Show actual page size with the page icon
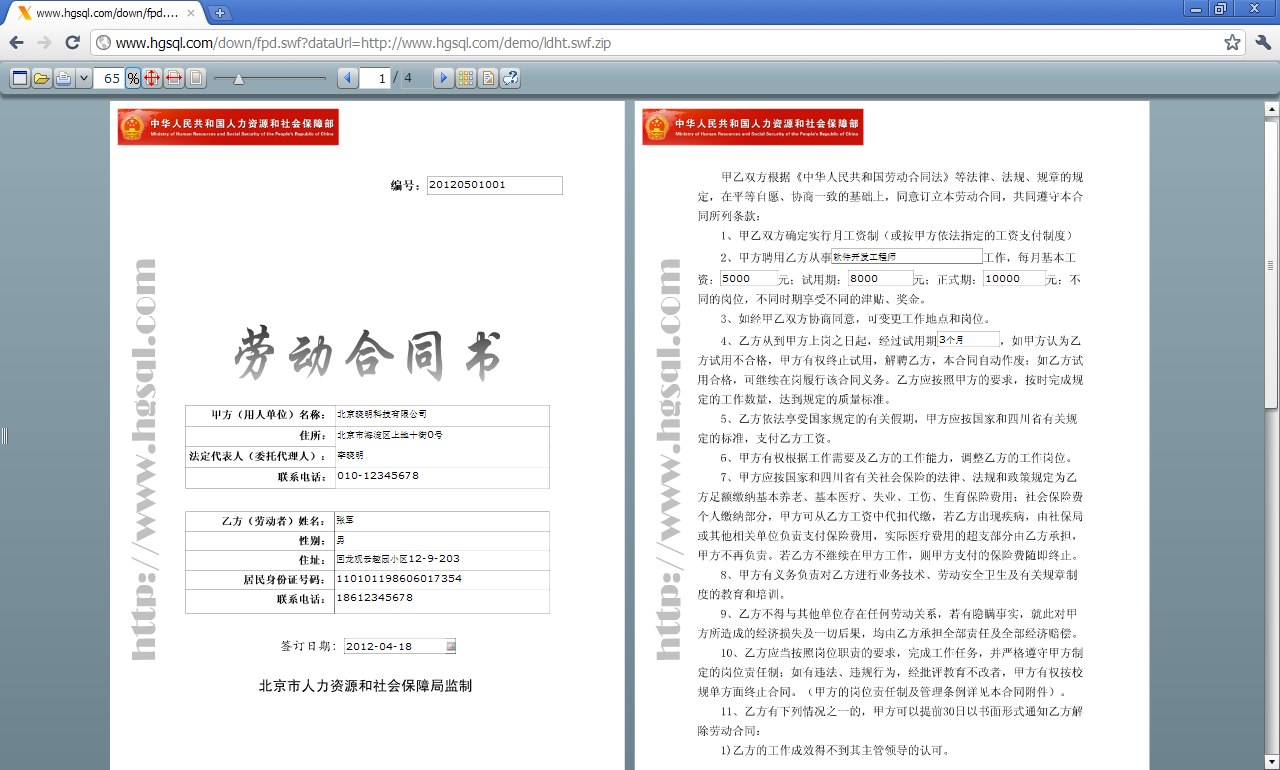The width and height of the screenshot is (1280, 770). tap(196, 78)
